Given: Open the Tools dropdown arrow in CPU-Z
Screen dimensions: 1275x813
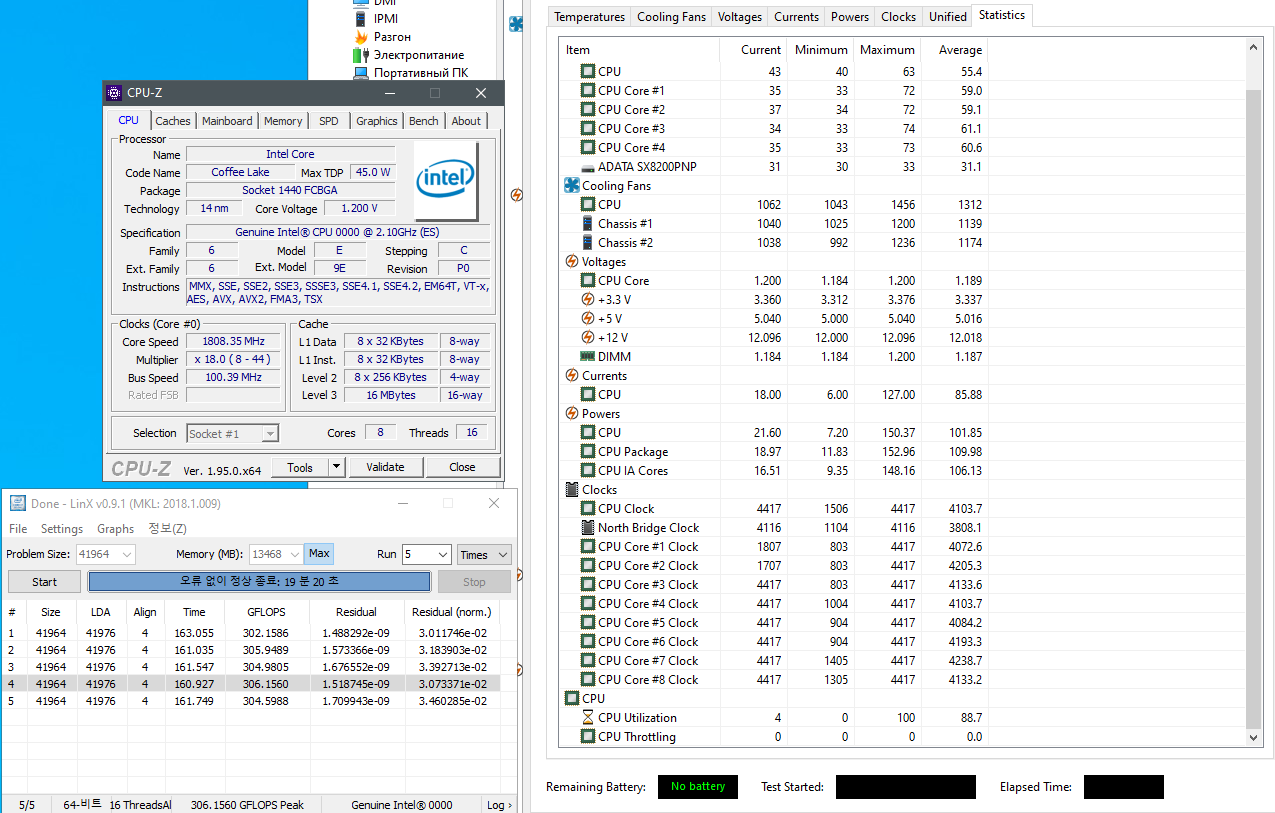Looking at the screenshot, I should click(336, 467).
